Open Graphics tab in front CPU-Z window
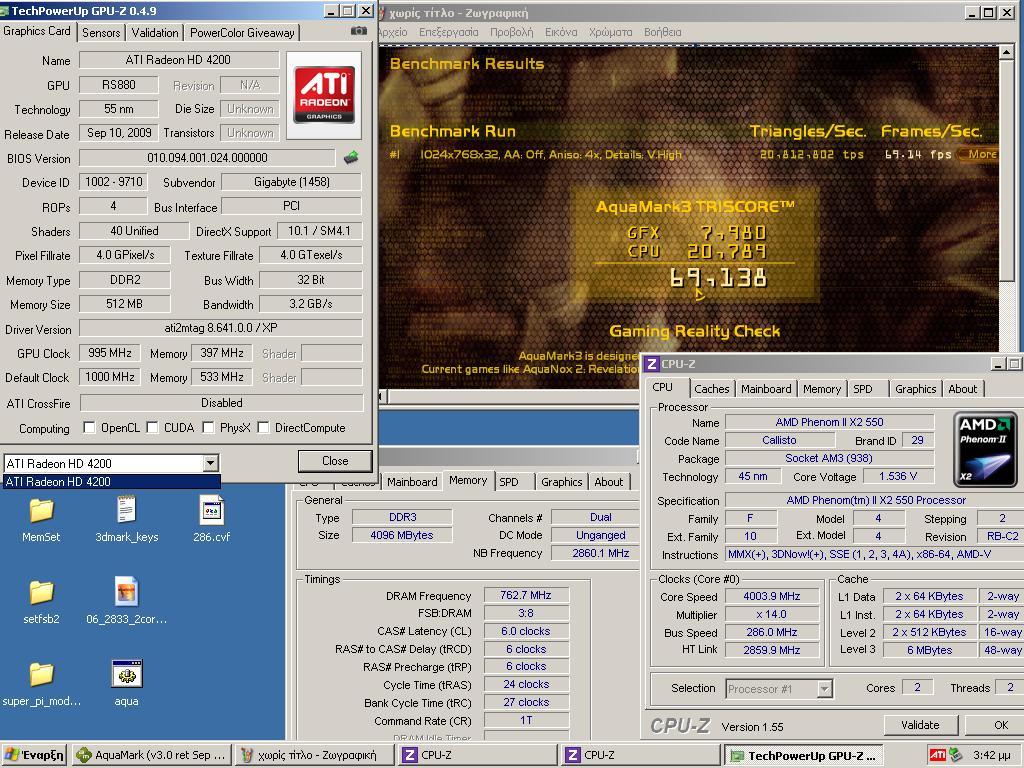1024x768 pixels. tap(916, 389)
